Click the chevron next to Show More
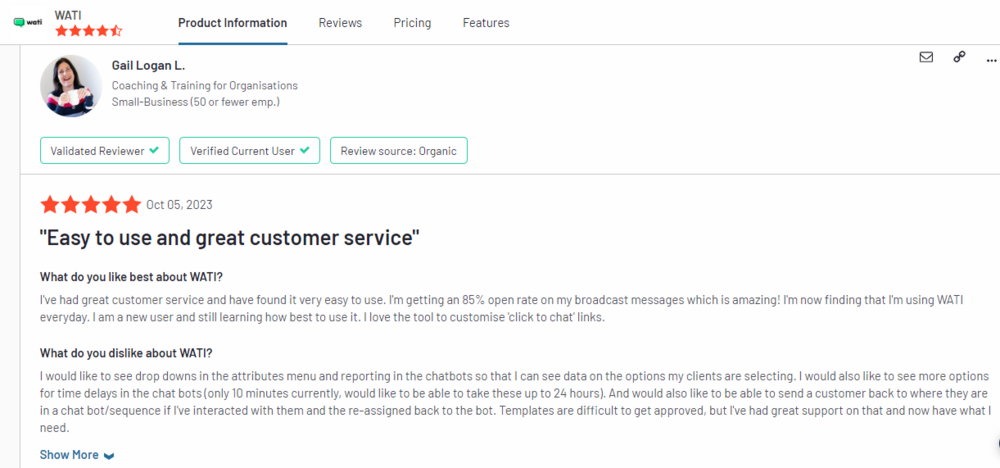This screenshot has height=468, width=1000. (x=109, y=457)
